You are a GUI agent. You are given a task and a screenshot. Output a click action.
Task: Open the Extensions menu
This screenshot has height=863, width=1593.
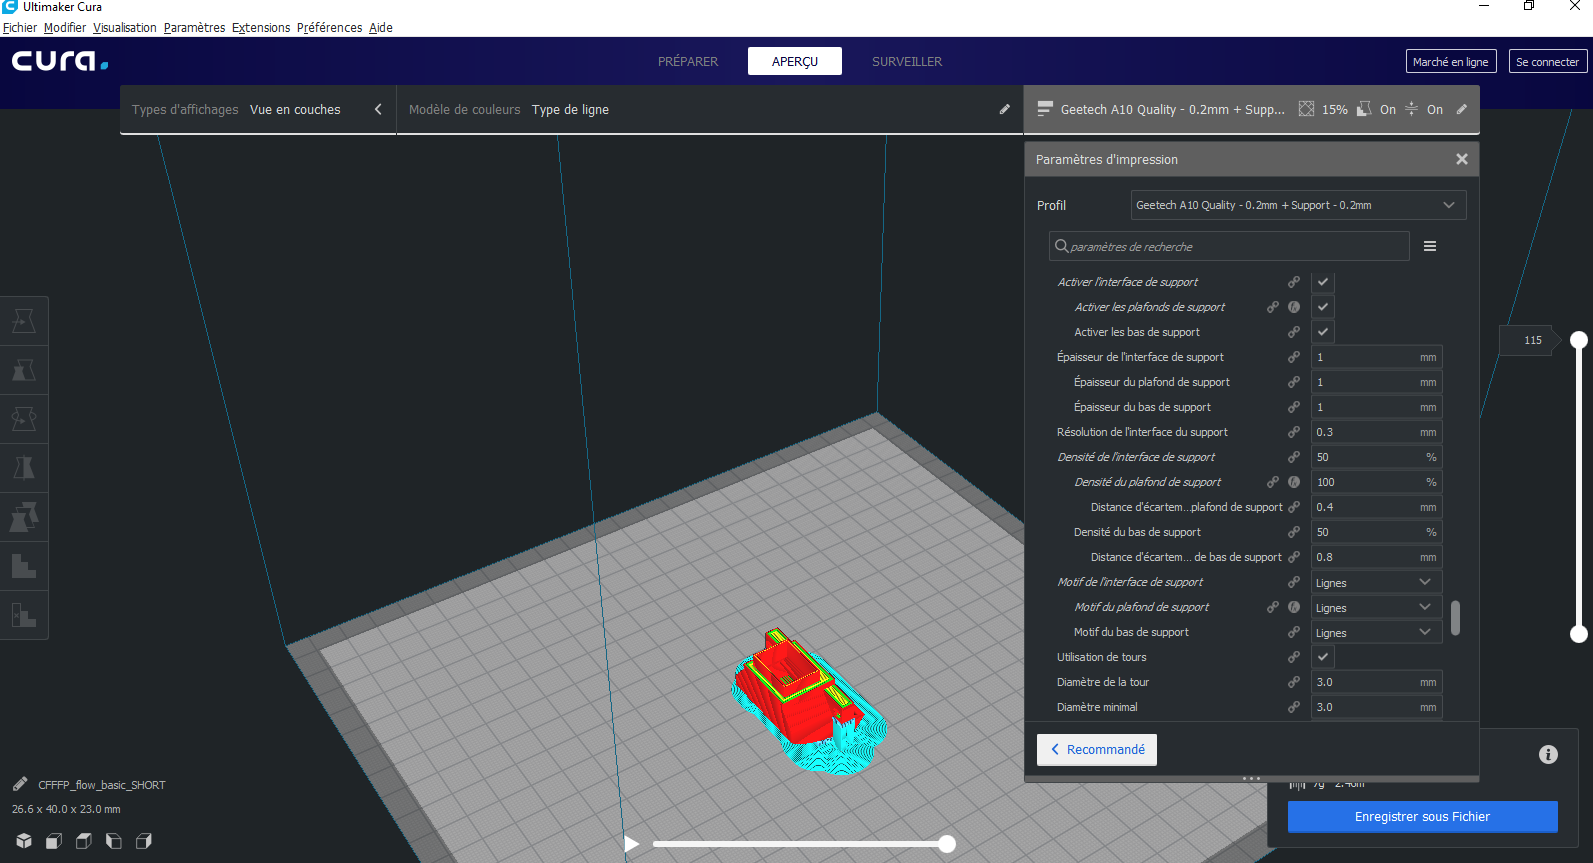(x=261, y=27)
